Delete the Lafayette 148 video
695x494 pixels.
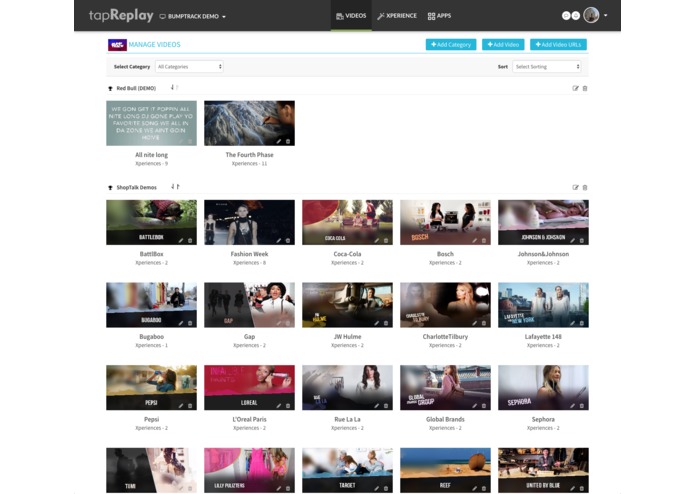coord(582,323)
